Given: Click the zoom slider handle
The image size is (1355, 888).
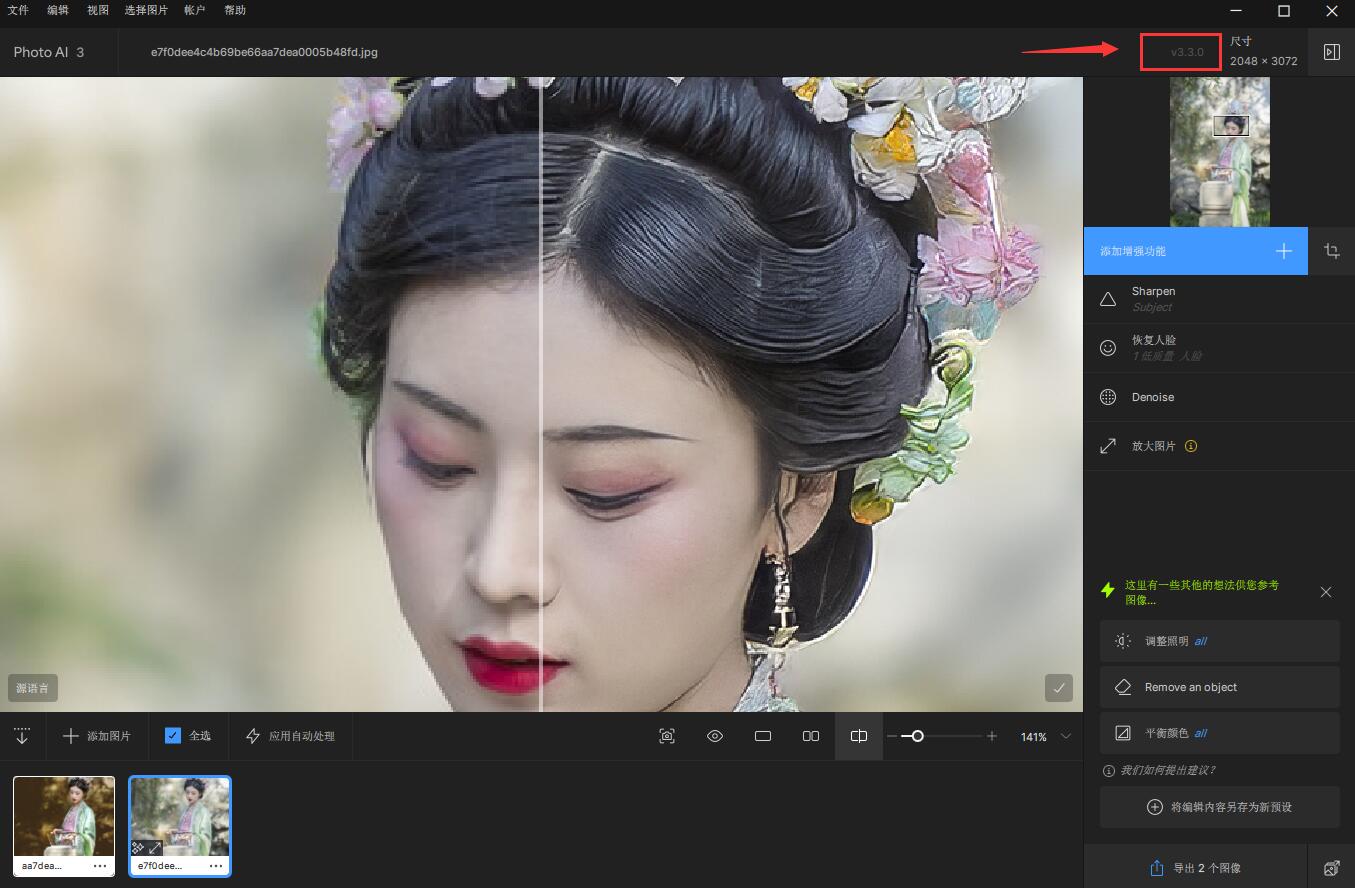Looking at the screenshot, I should [918, 736].
